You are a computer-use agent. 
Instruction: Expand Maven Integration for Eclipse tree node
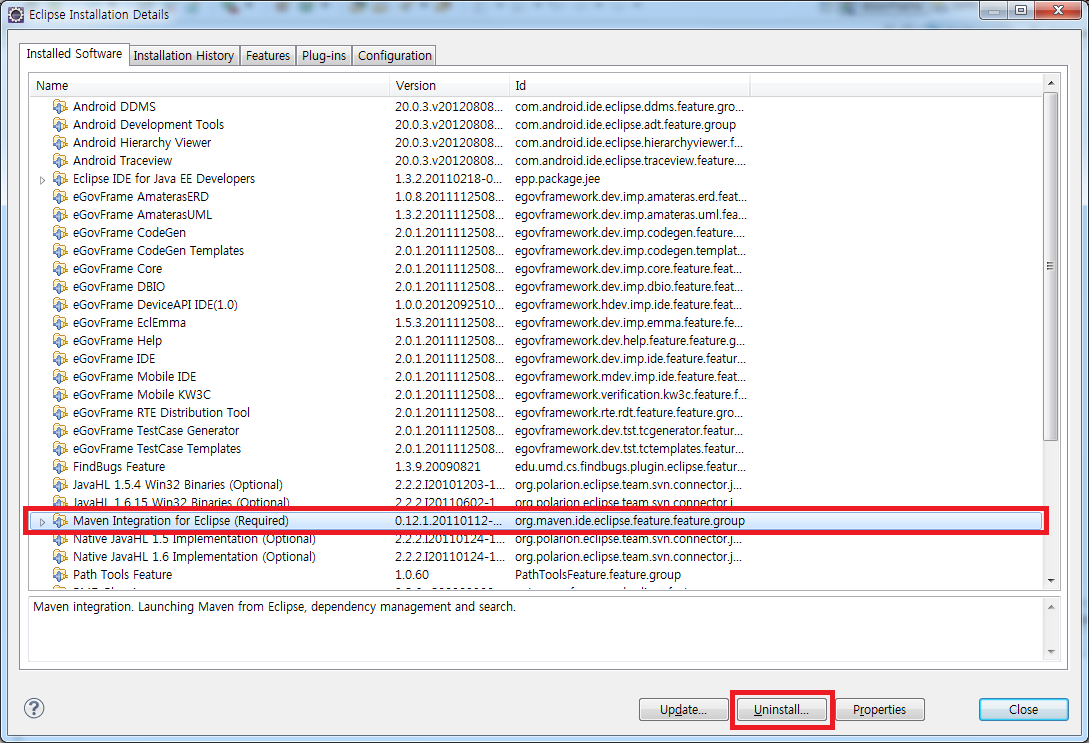point(42,522)
